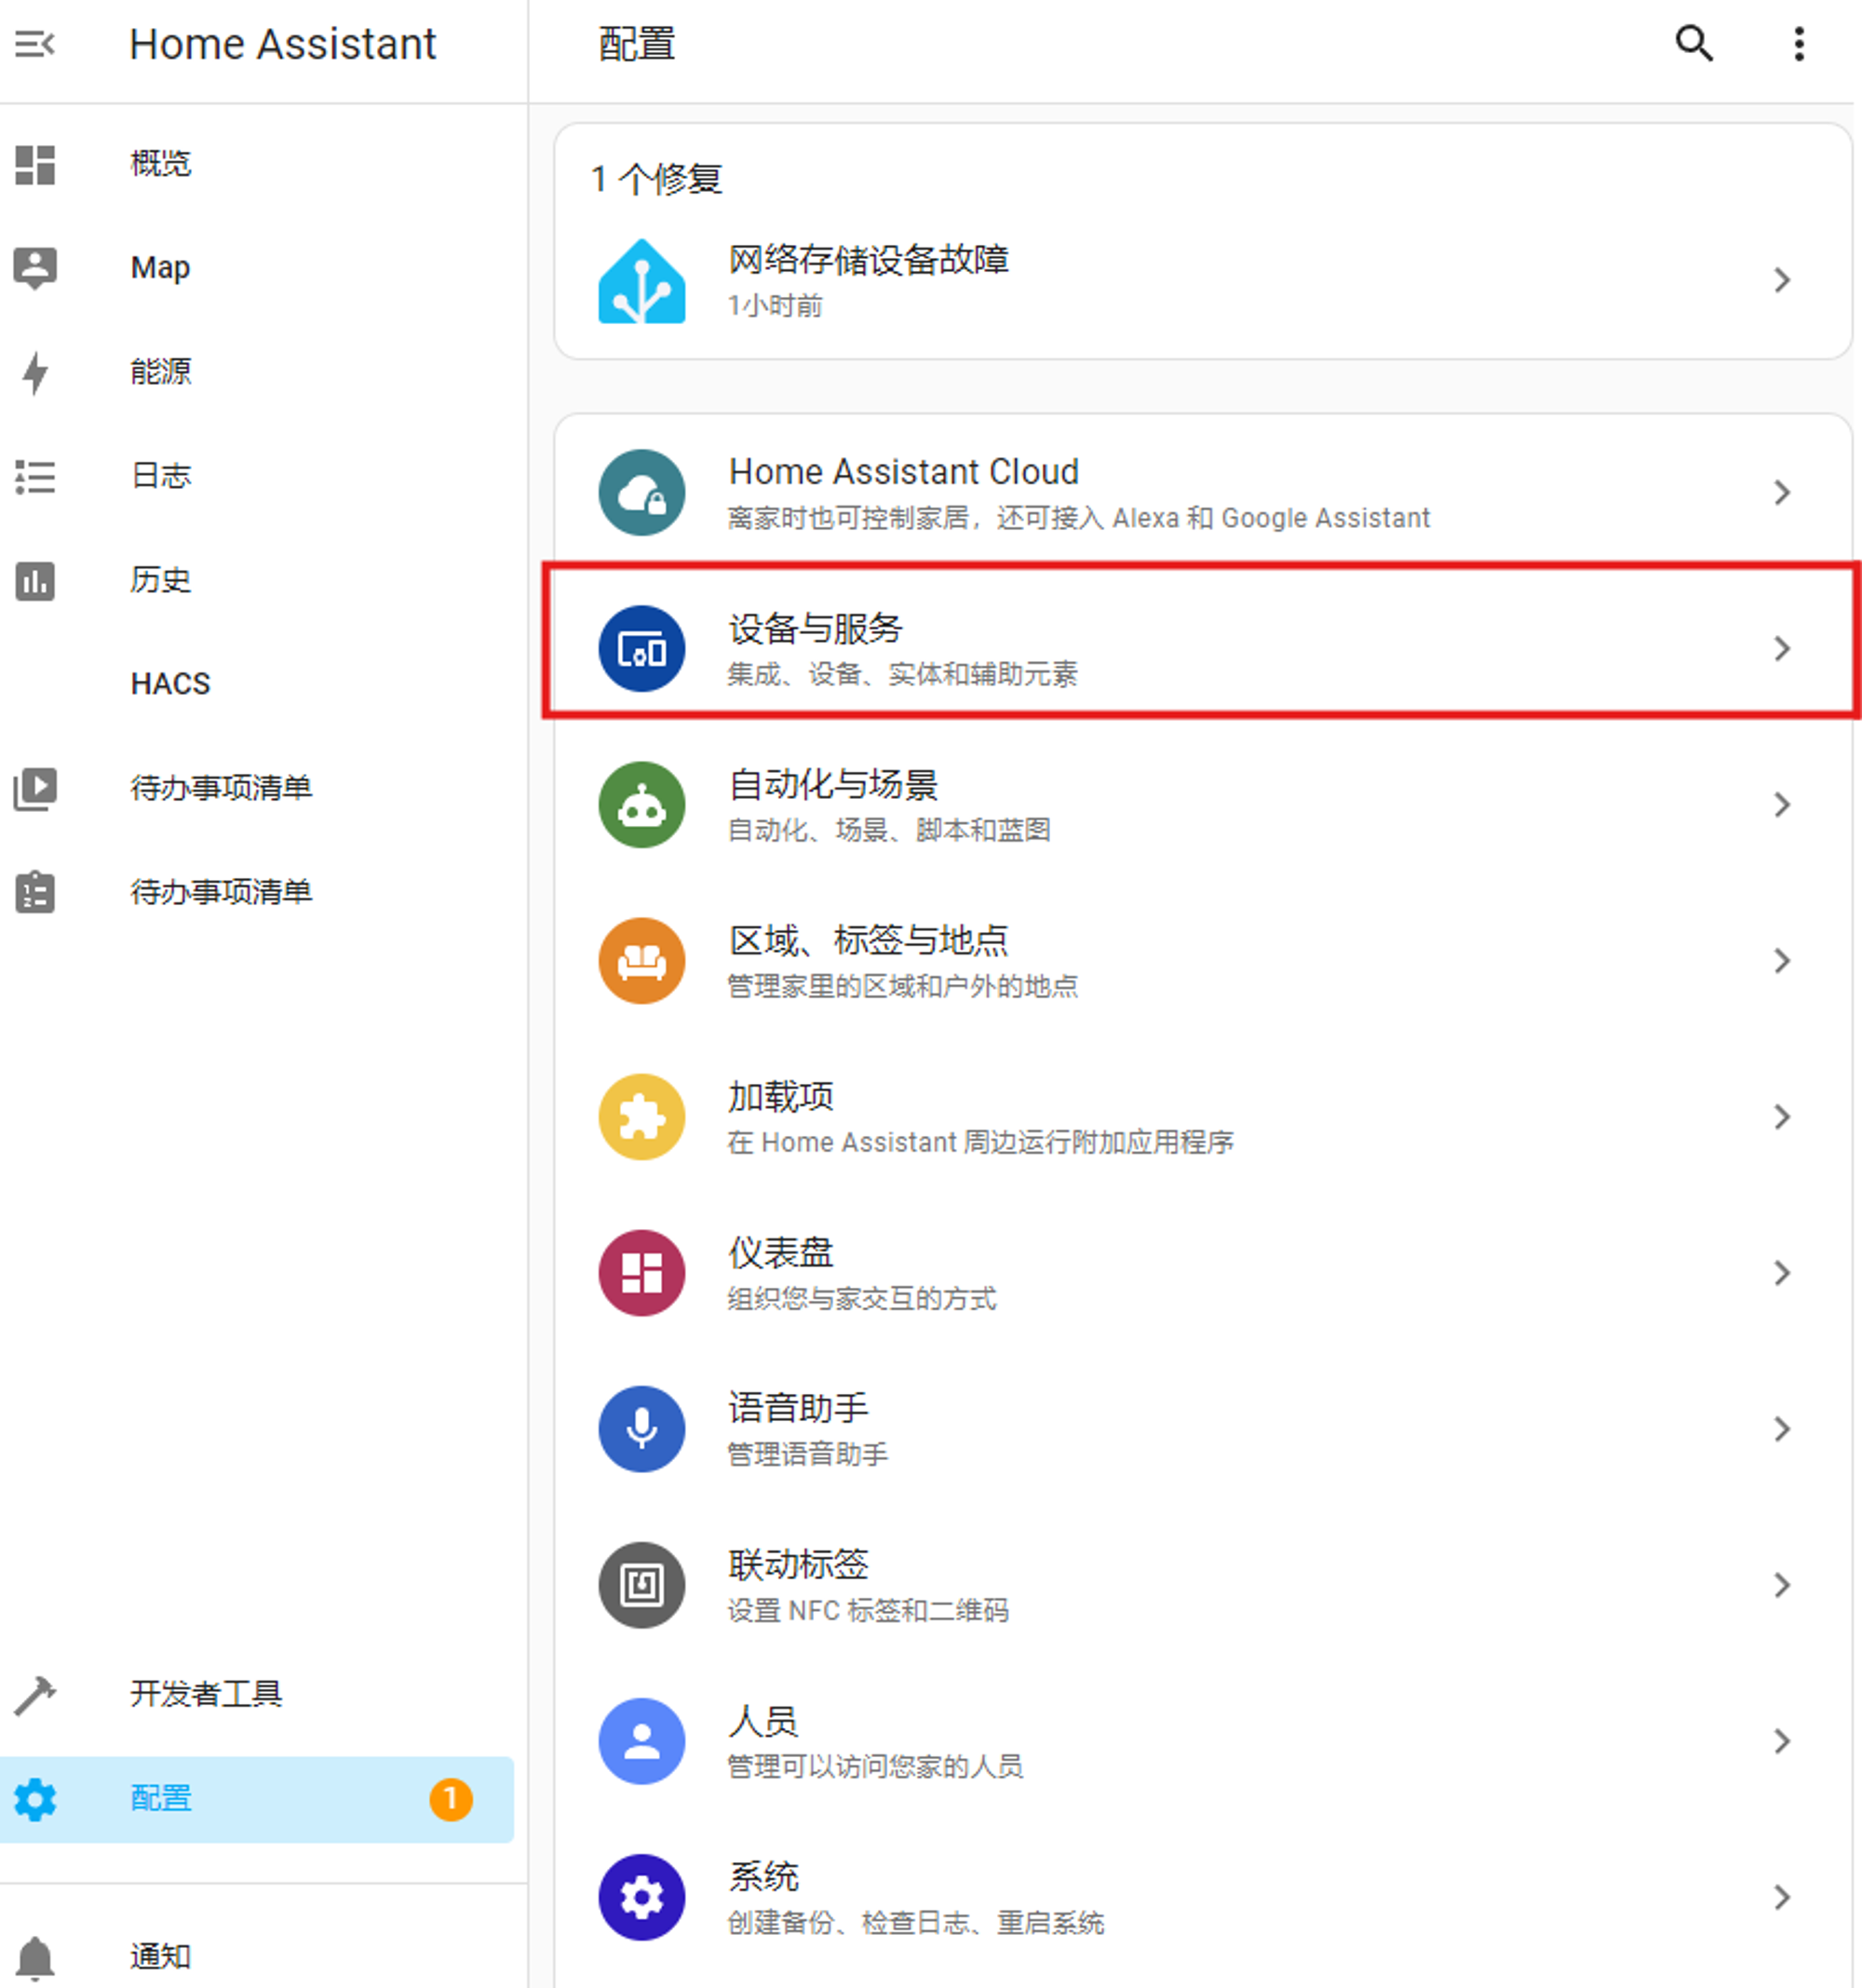This screenshot has height=1988, width=1862.
Task: Open the three-dot overflow menu
Action: tap(1798, 44)
